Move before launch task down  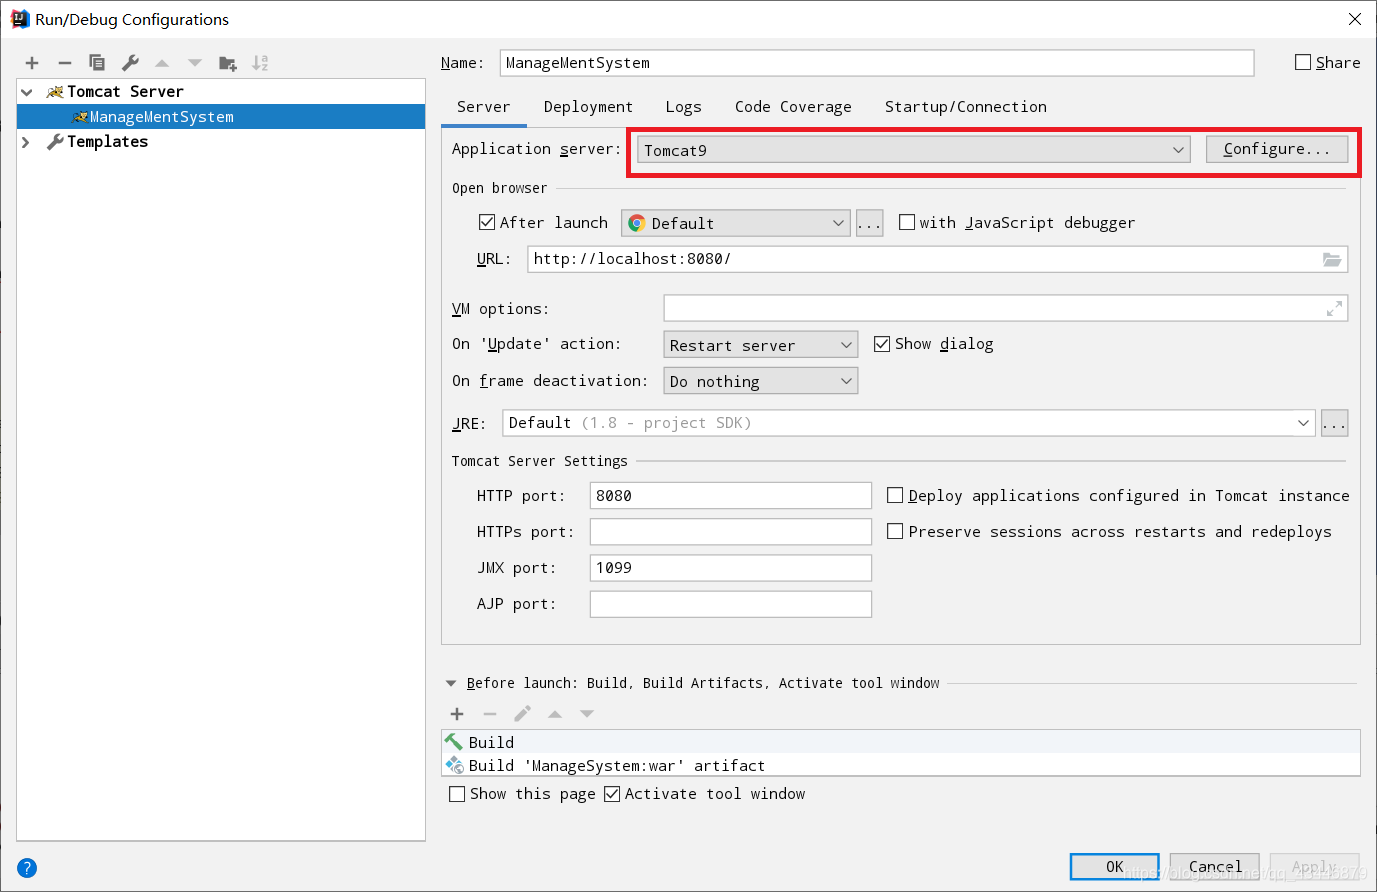[587, 714]
